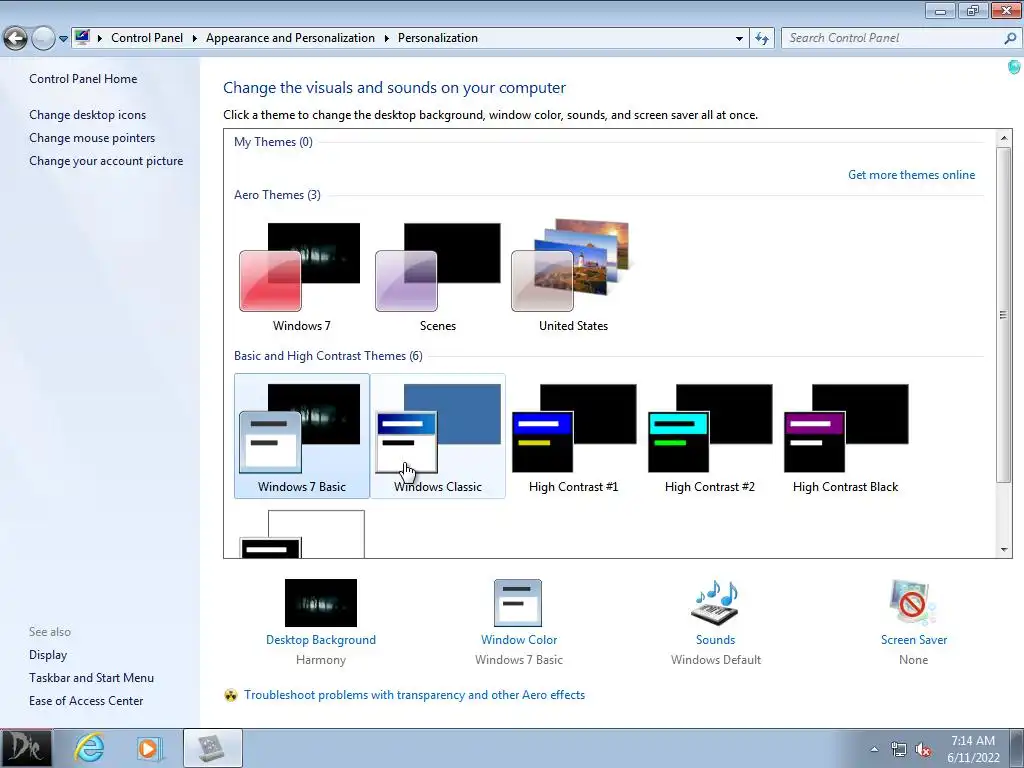
Task: Click Control Panel breadcrumb
Action: point(147,38)
